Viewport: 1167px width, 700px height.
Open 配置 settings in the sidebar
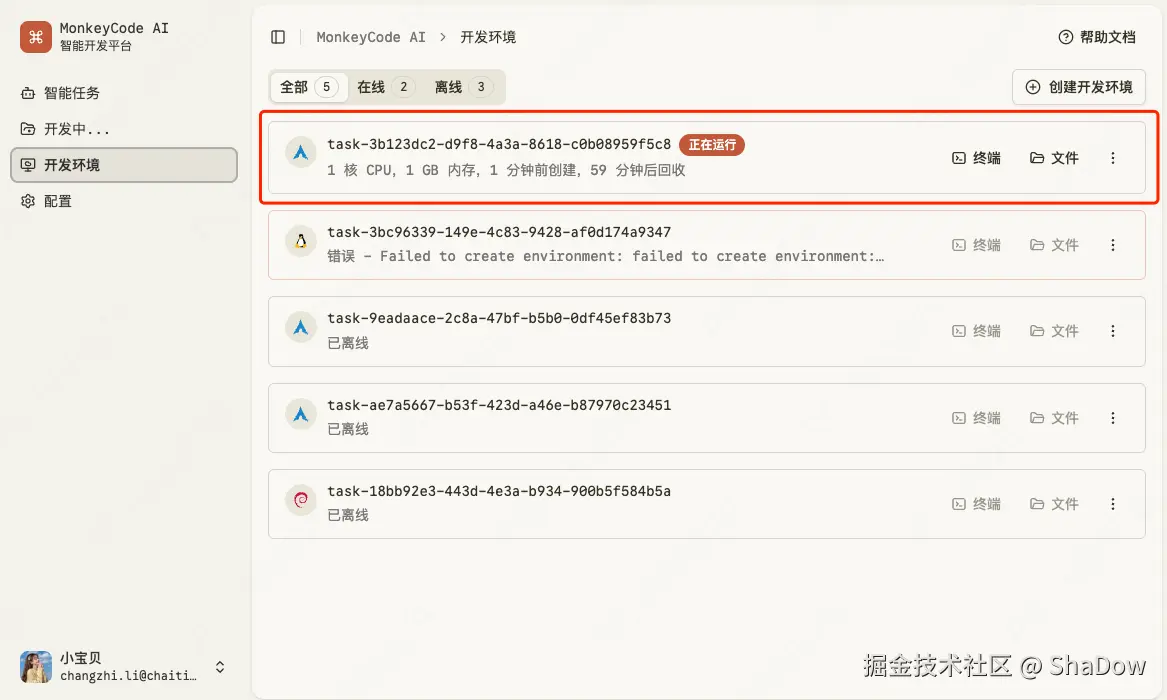[124, 201]
